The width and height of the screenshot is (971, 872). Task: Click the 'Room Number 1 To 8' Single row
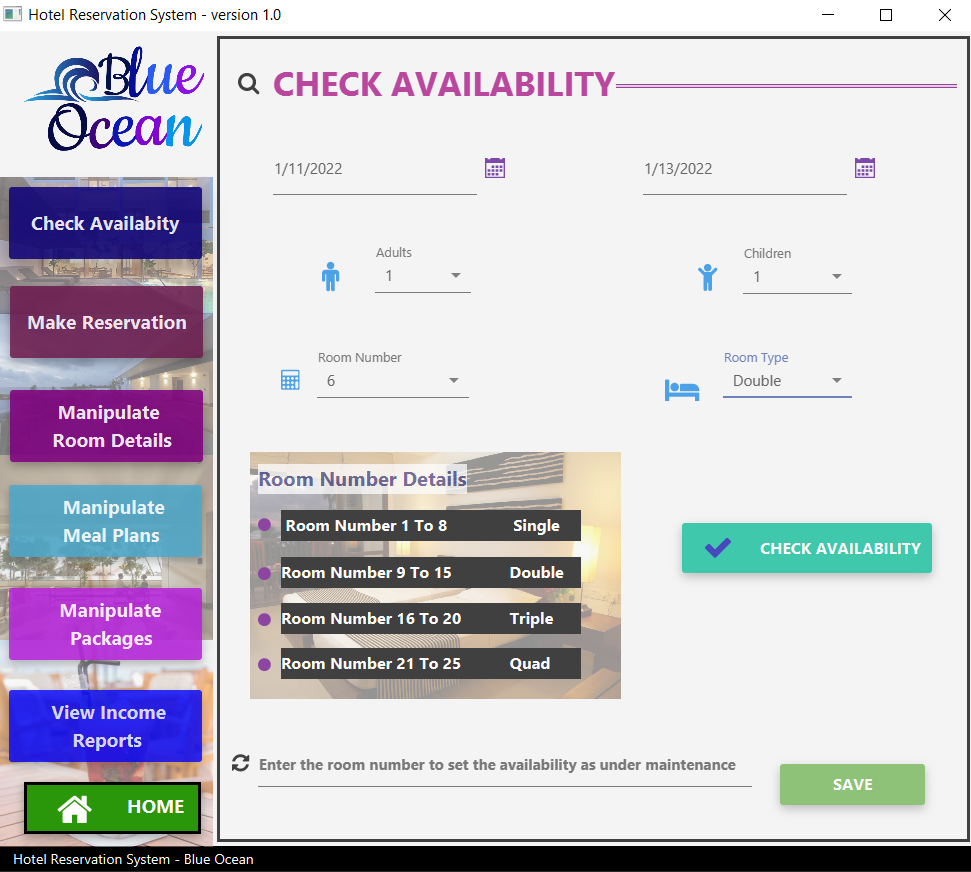[430, 525]
